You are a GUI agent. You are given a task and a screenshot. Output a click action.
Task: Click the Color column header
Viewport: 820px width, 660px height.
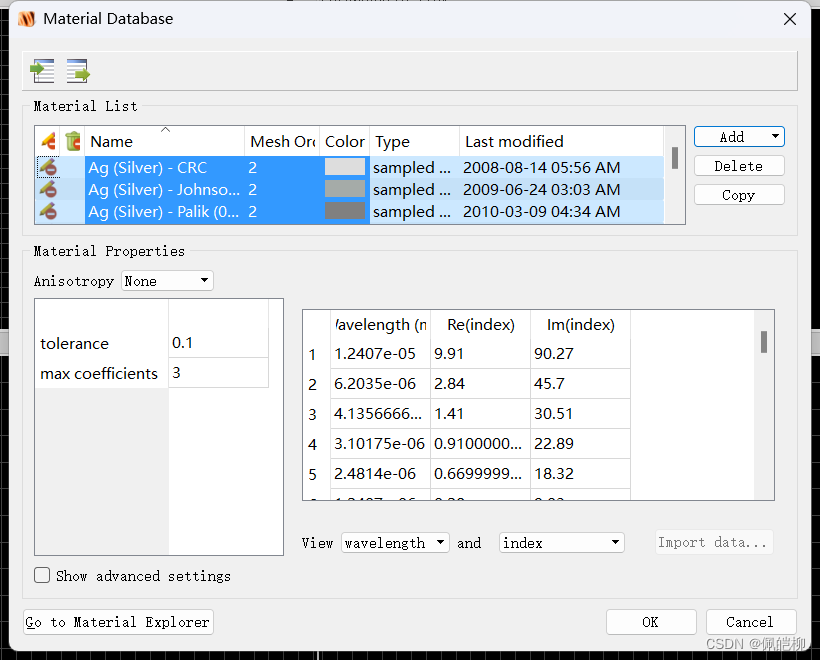[345, 141]
